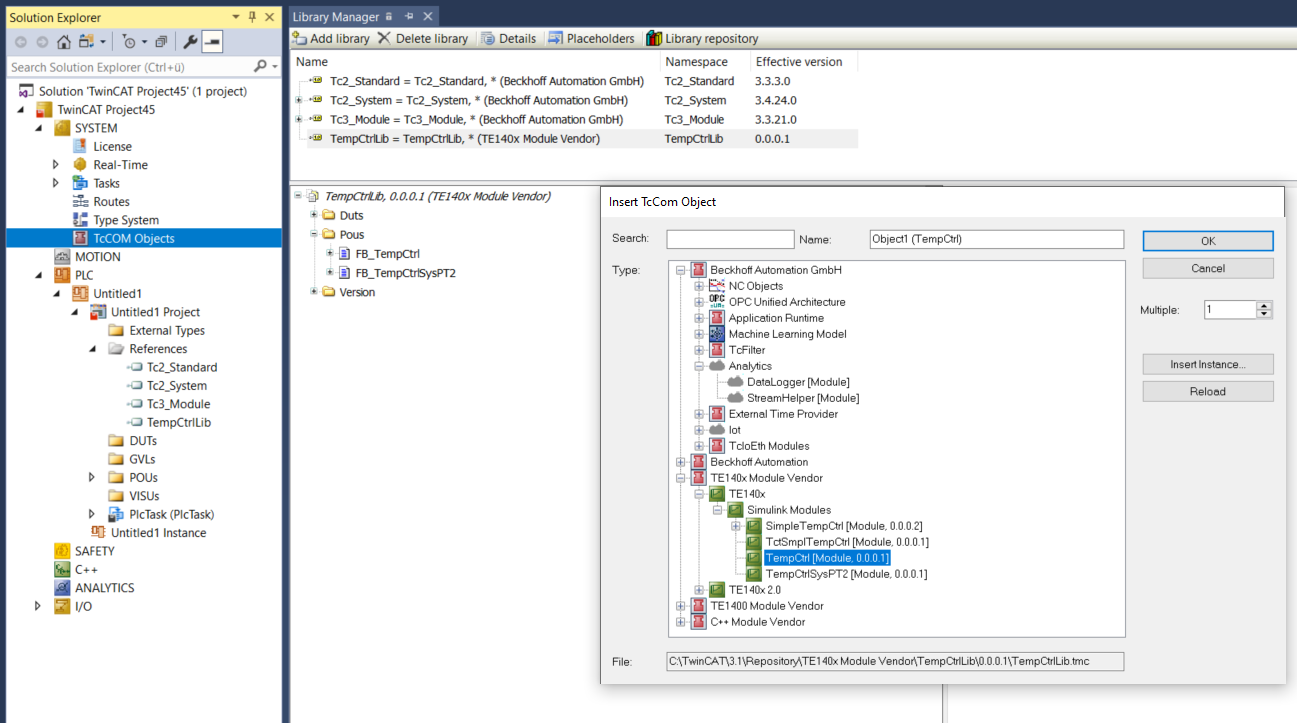Screen dimensions: 1297x723
Task: Click the Properties wrench icon in Solution Explorer
Action: click(190, 42)
